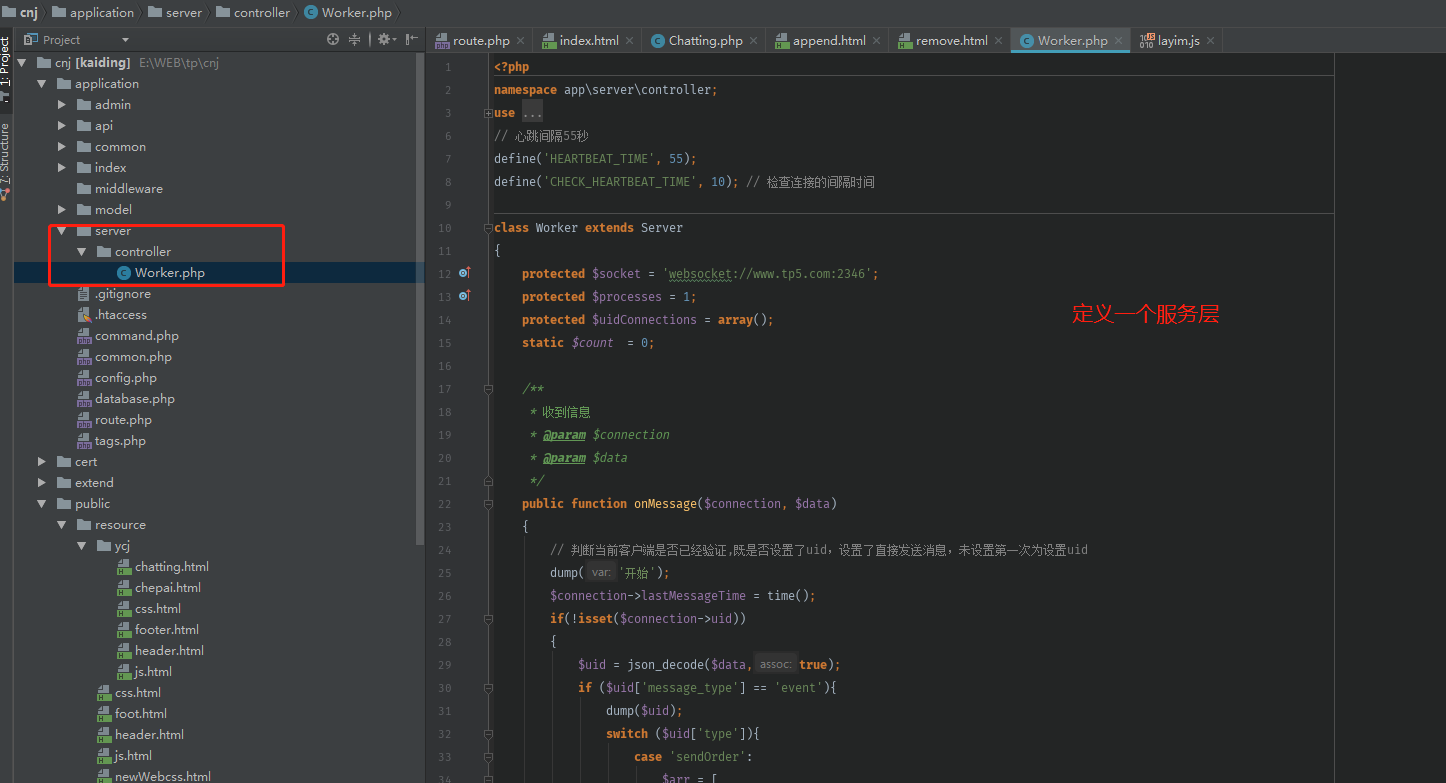This screenshot has width=1446, height=783.
Task: Close the index.html tab
Action: point(630,41)
